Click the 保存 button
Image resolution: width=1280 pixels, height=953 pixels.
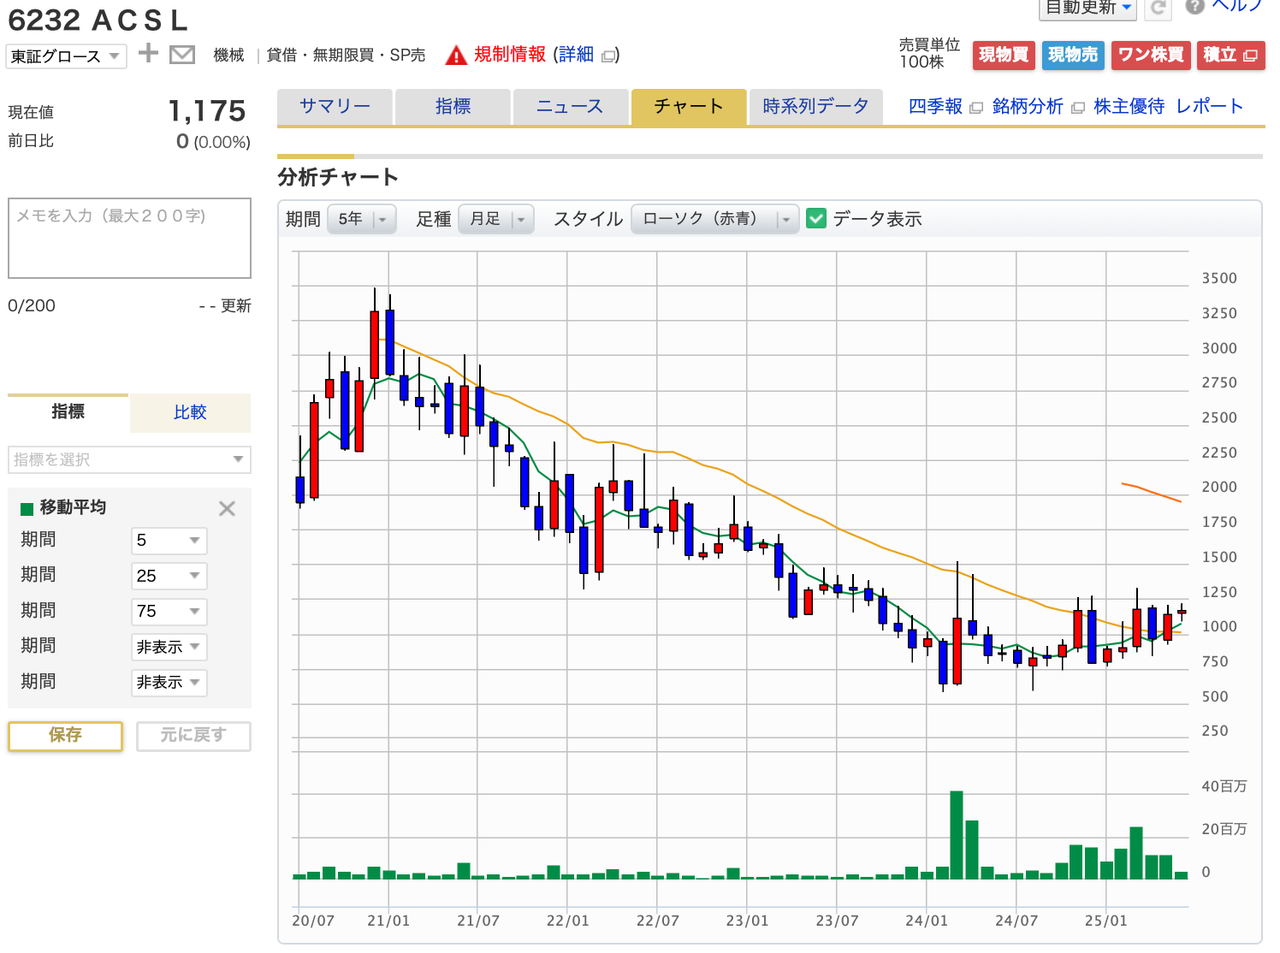[x=65, y=735]
